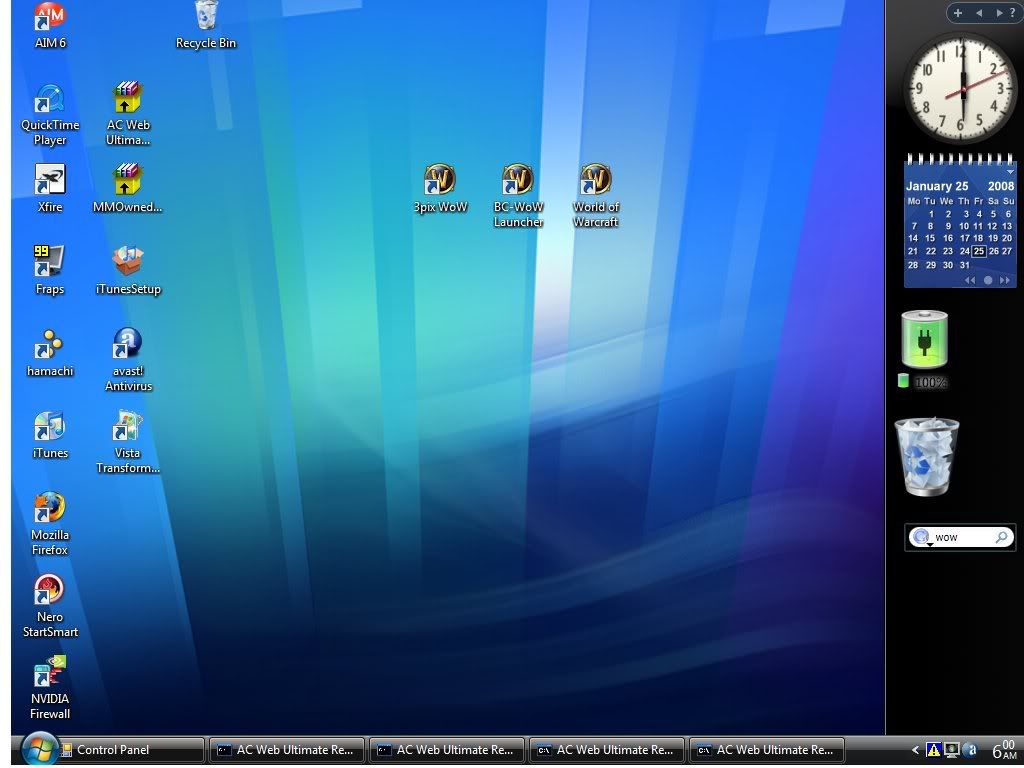The height and width of the screenshot is (768, 1024).
Task: Select date 9 in the calendar gadget
Action: click(x=948, y=226)
